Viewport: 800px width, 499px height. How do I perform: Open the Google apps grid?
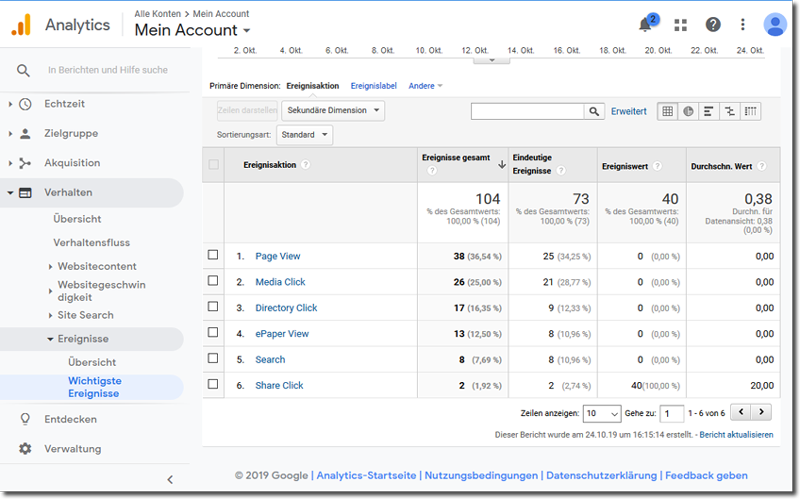pyautogui.click(x=681, y=24)
